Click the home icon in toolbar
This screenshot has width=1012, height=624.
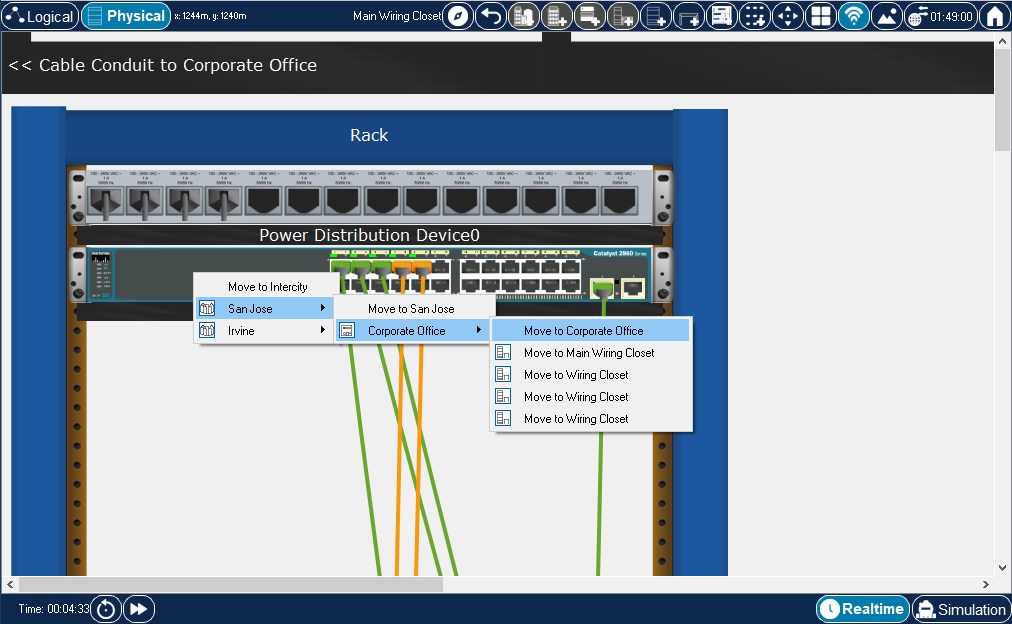993,16
